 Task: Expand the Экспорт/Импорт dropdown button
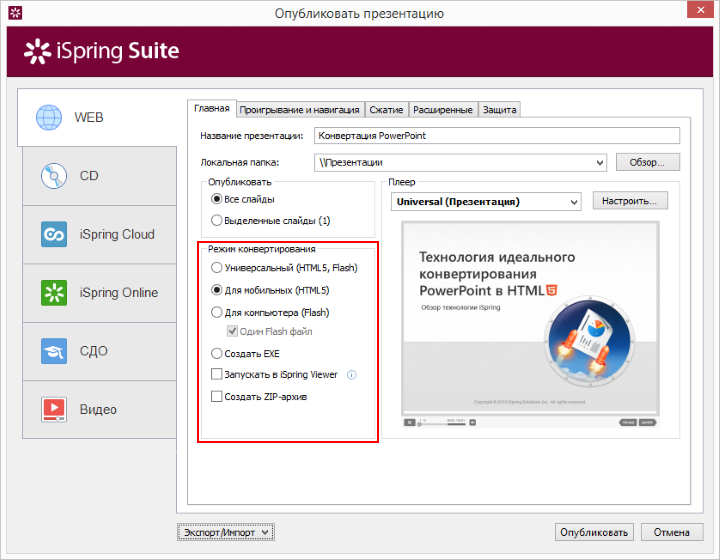(x=226, y=532)
